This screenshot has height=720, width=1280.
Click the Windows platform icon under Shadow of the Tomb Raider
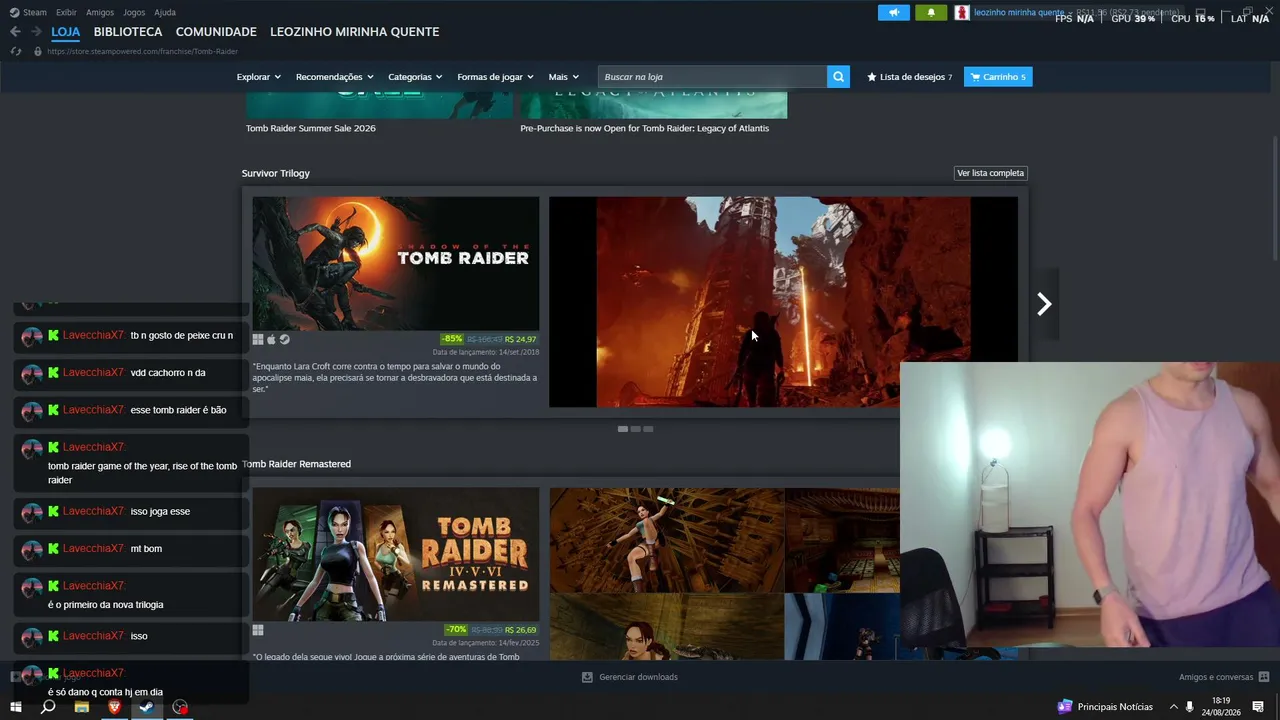[x=258, y=340]
